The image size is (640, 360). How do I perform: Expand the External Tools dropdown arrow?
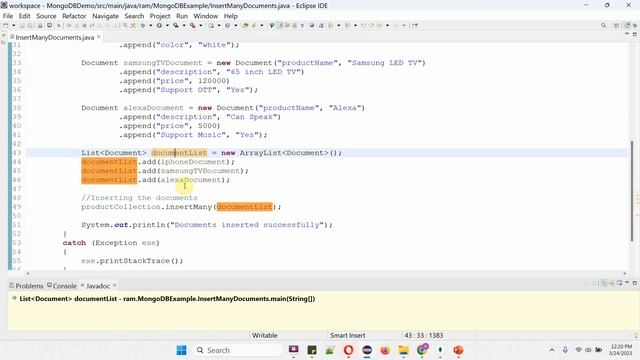(200, 25)
